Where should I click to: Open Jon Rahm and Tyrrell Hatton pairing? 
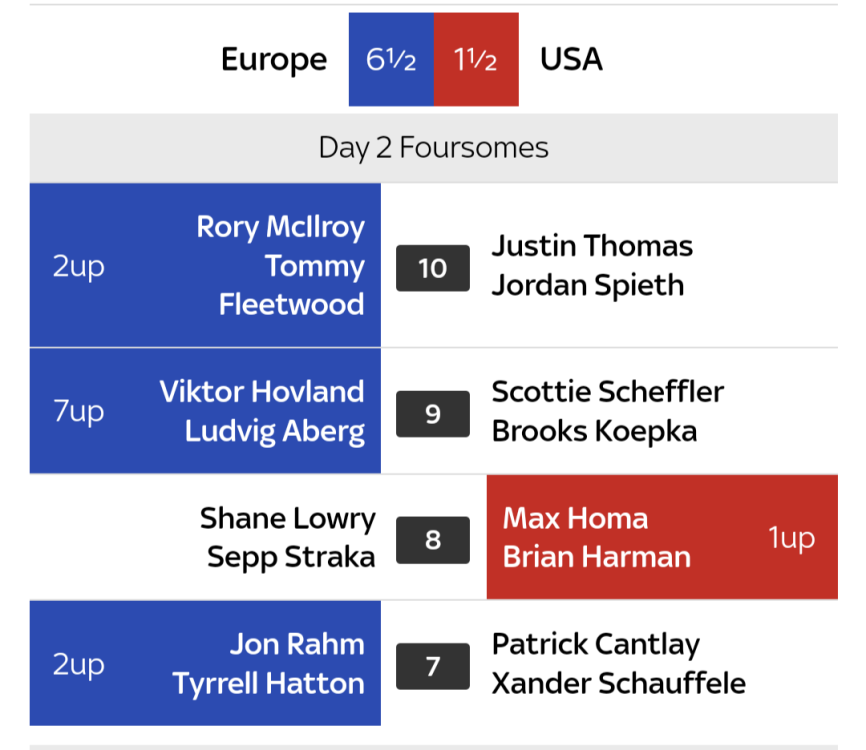(268, 664)
